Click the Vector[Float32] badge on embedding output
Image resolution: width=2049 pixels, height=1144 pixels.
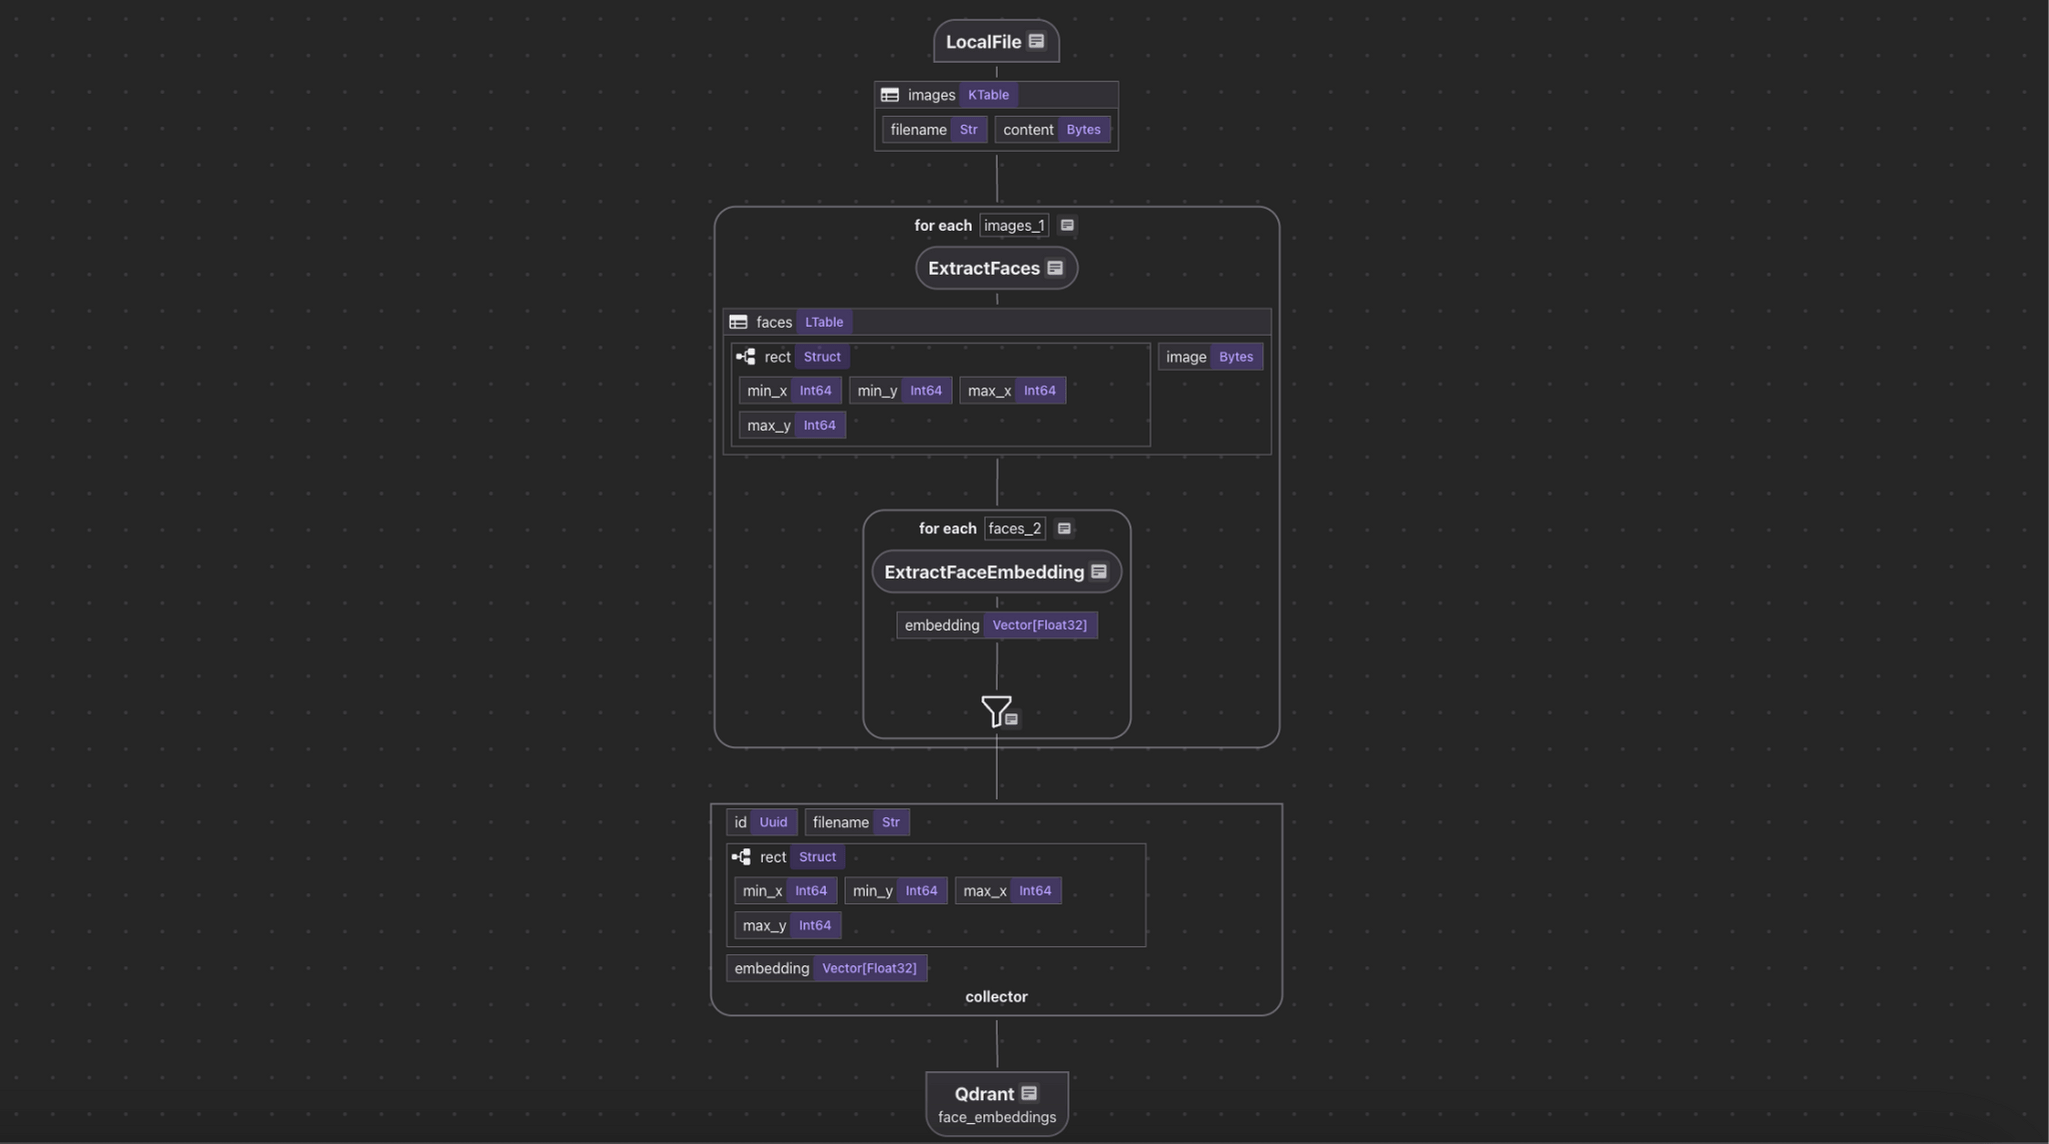[1039, 624]
